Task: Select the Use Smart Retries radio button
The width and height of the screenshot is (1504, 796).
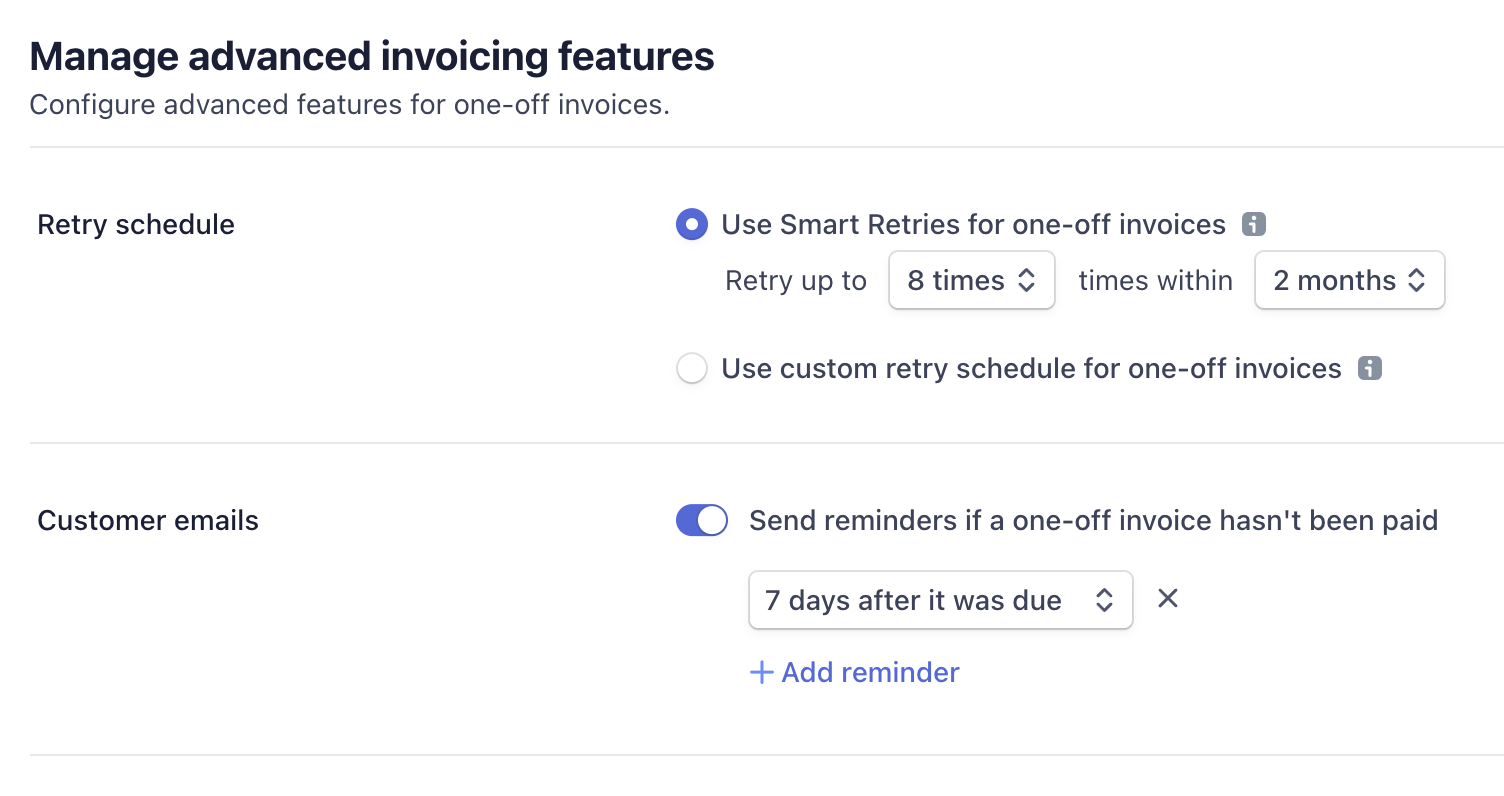Action: (692, 225)
